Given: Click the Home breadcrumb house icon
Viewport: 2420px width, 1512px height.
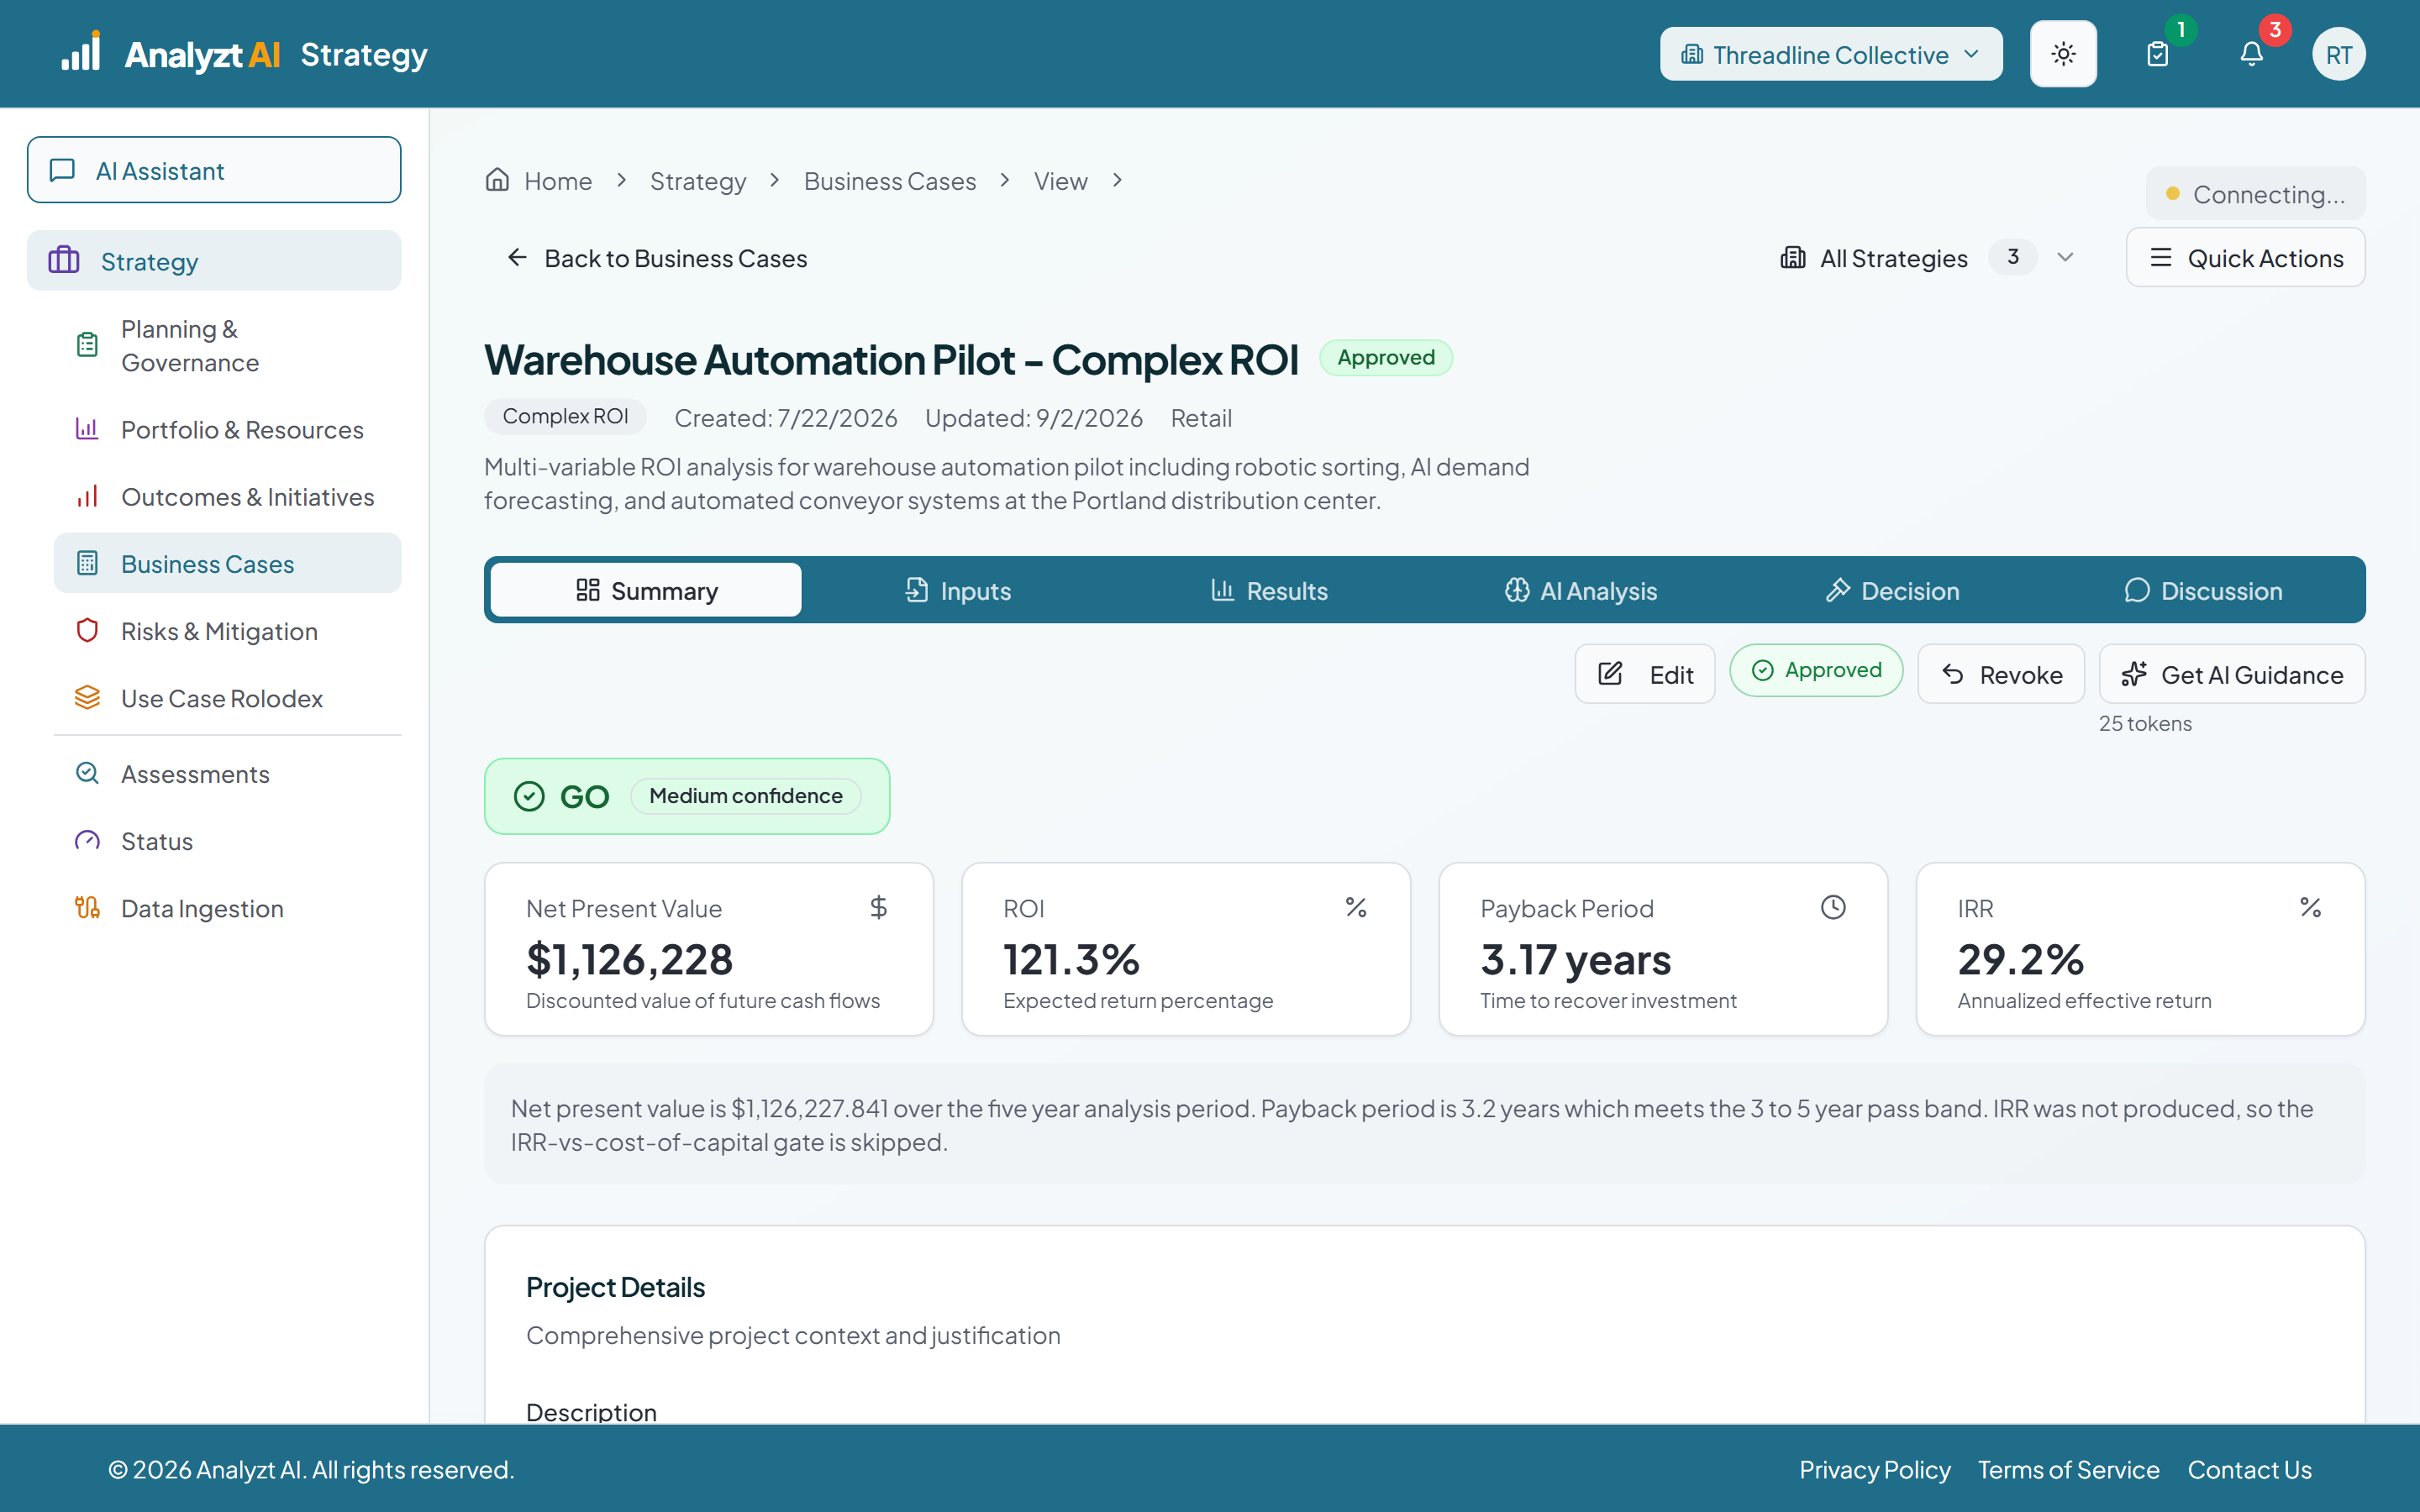Looking at the screenshot, I should [497, 180].
